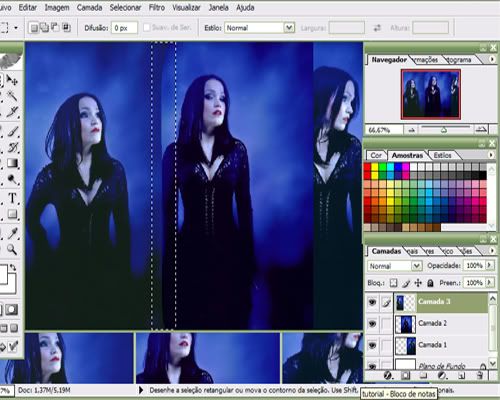Add a layer style in Camadas panel
Image resolution: width=500 pixels, height=400 pixels.
pos(387,376)
